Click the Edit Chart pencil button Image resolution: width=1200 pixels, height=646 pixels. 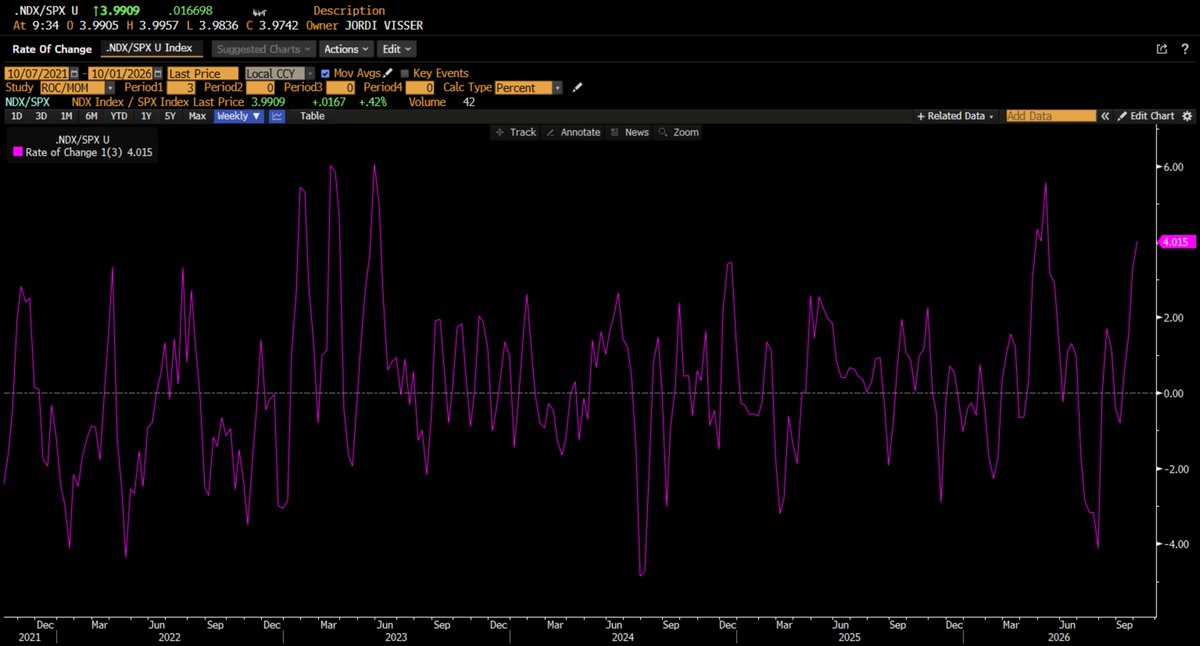[x=1146, y=116]
